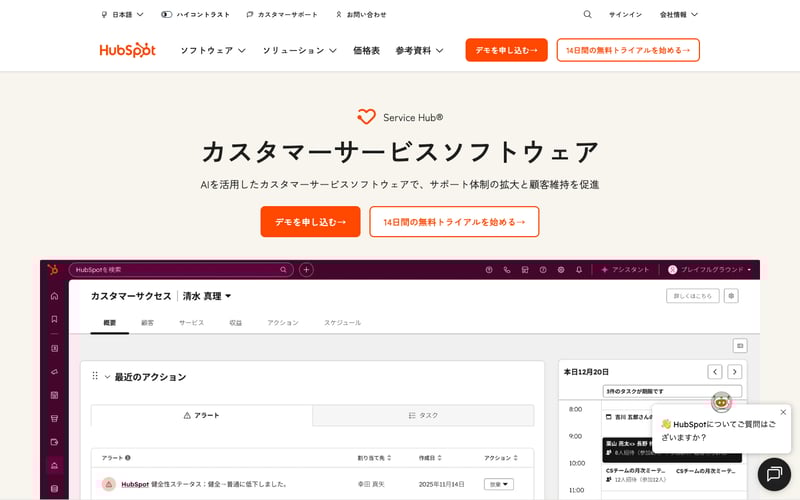Open the marketplace icon in dashboard bar

coord(524,269)
